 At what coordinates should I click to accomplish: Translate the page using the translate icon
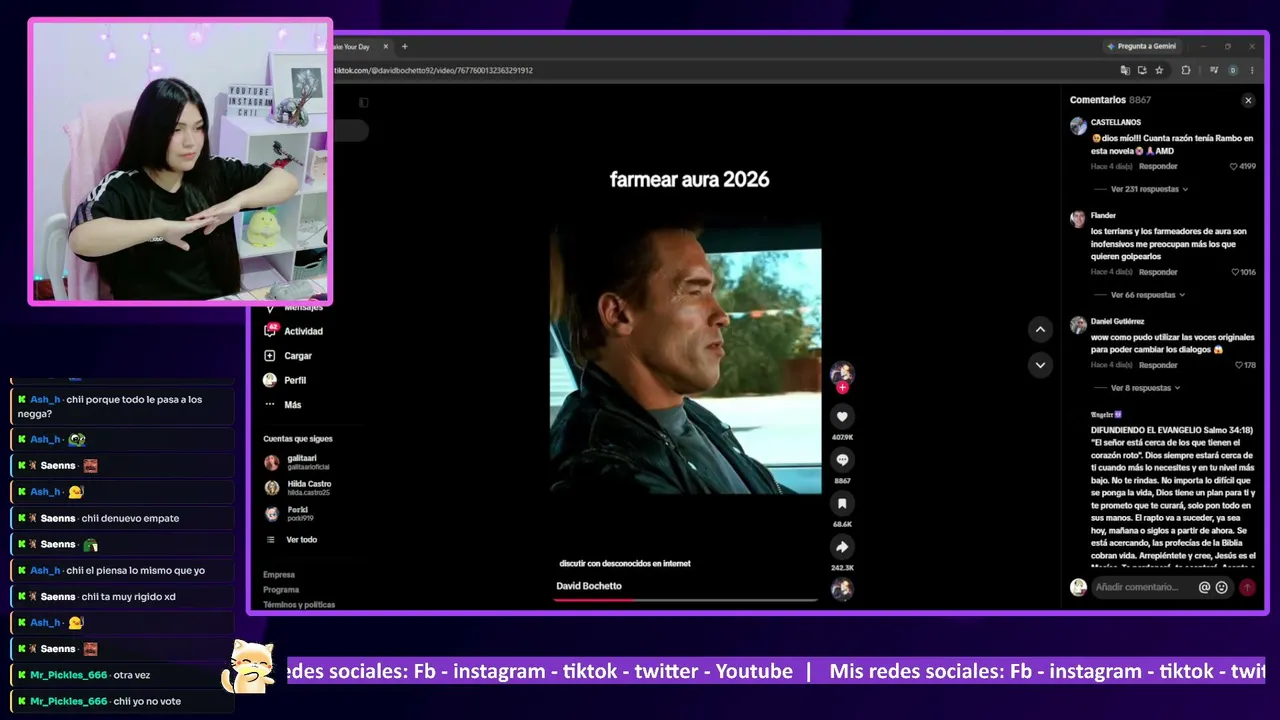coord(1125,70)
